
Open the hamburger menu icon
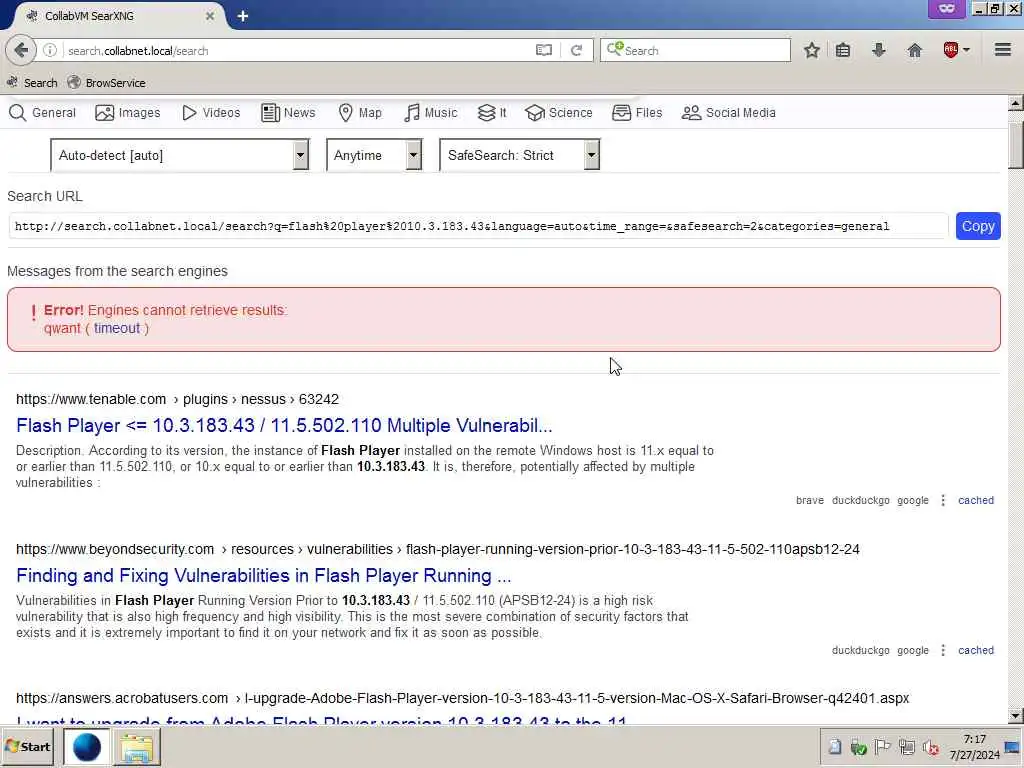coord(1003,50)
